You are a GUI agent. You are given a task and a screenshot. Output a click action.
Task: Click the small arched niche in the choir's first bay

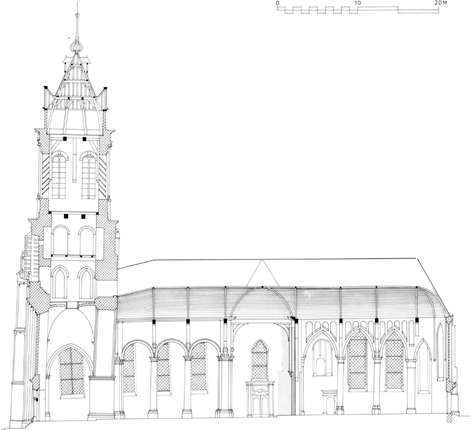[321, 367]
